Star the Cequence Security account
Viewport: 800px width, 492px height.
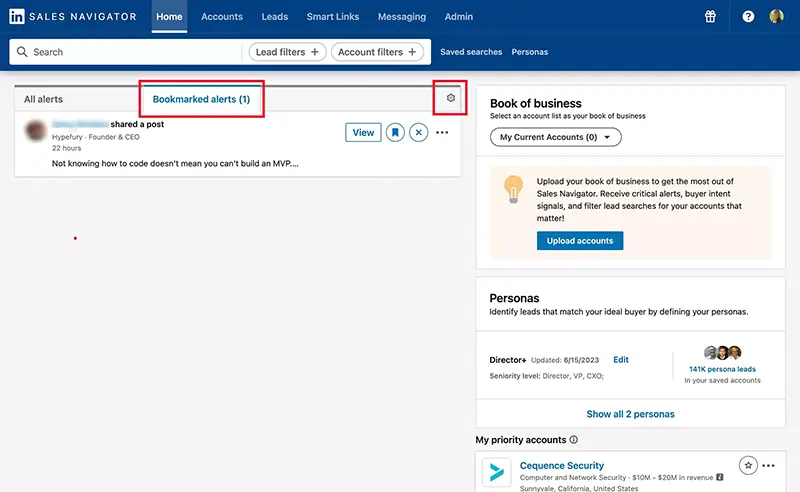tap(748, 465)
